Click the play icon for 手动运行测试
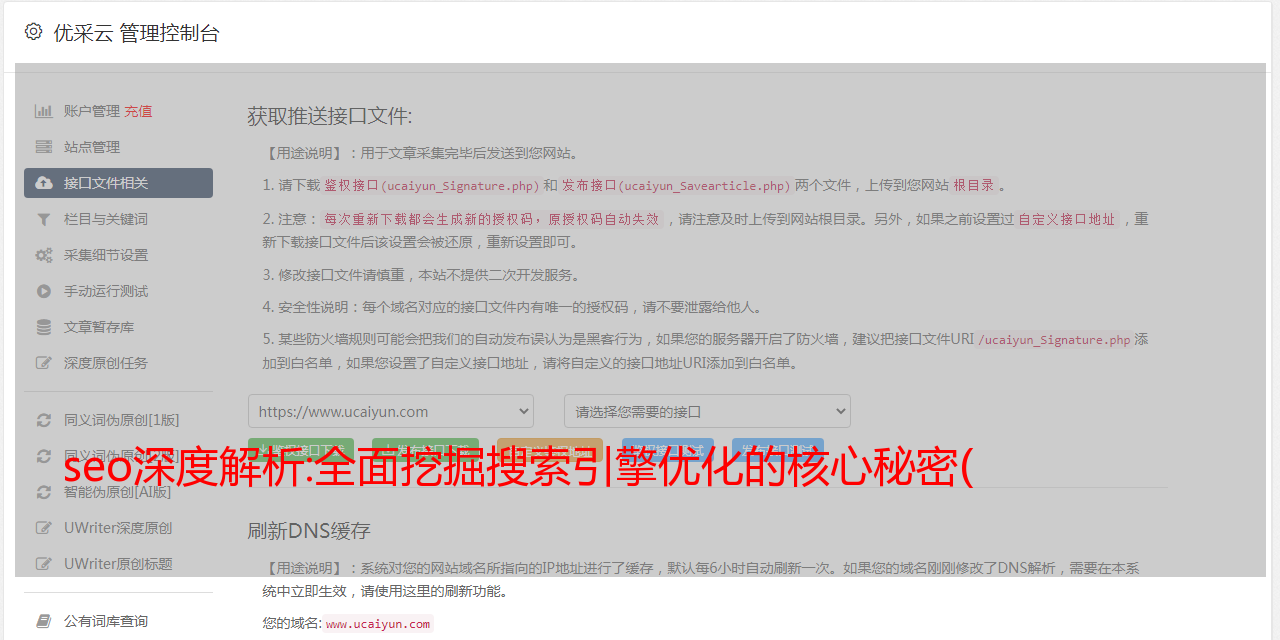Viewport: 1280px width, 640px height. coord(44,291)
